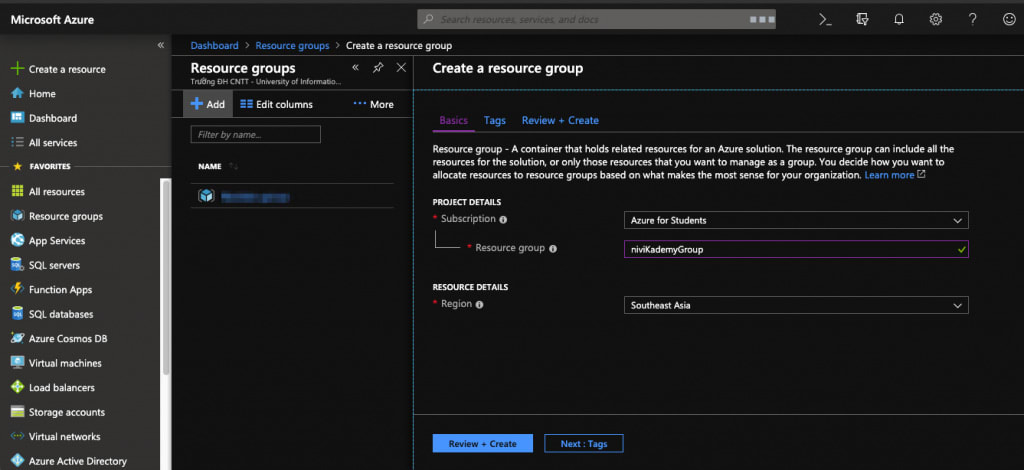The image size is (1024, 470).
Task: Click the blue Review + Create button
Action: pyautogui.click(x=483, y=443)
